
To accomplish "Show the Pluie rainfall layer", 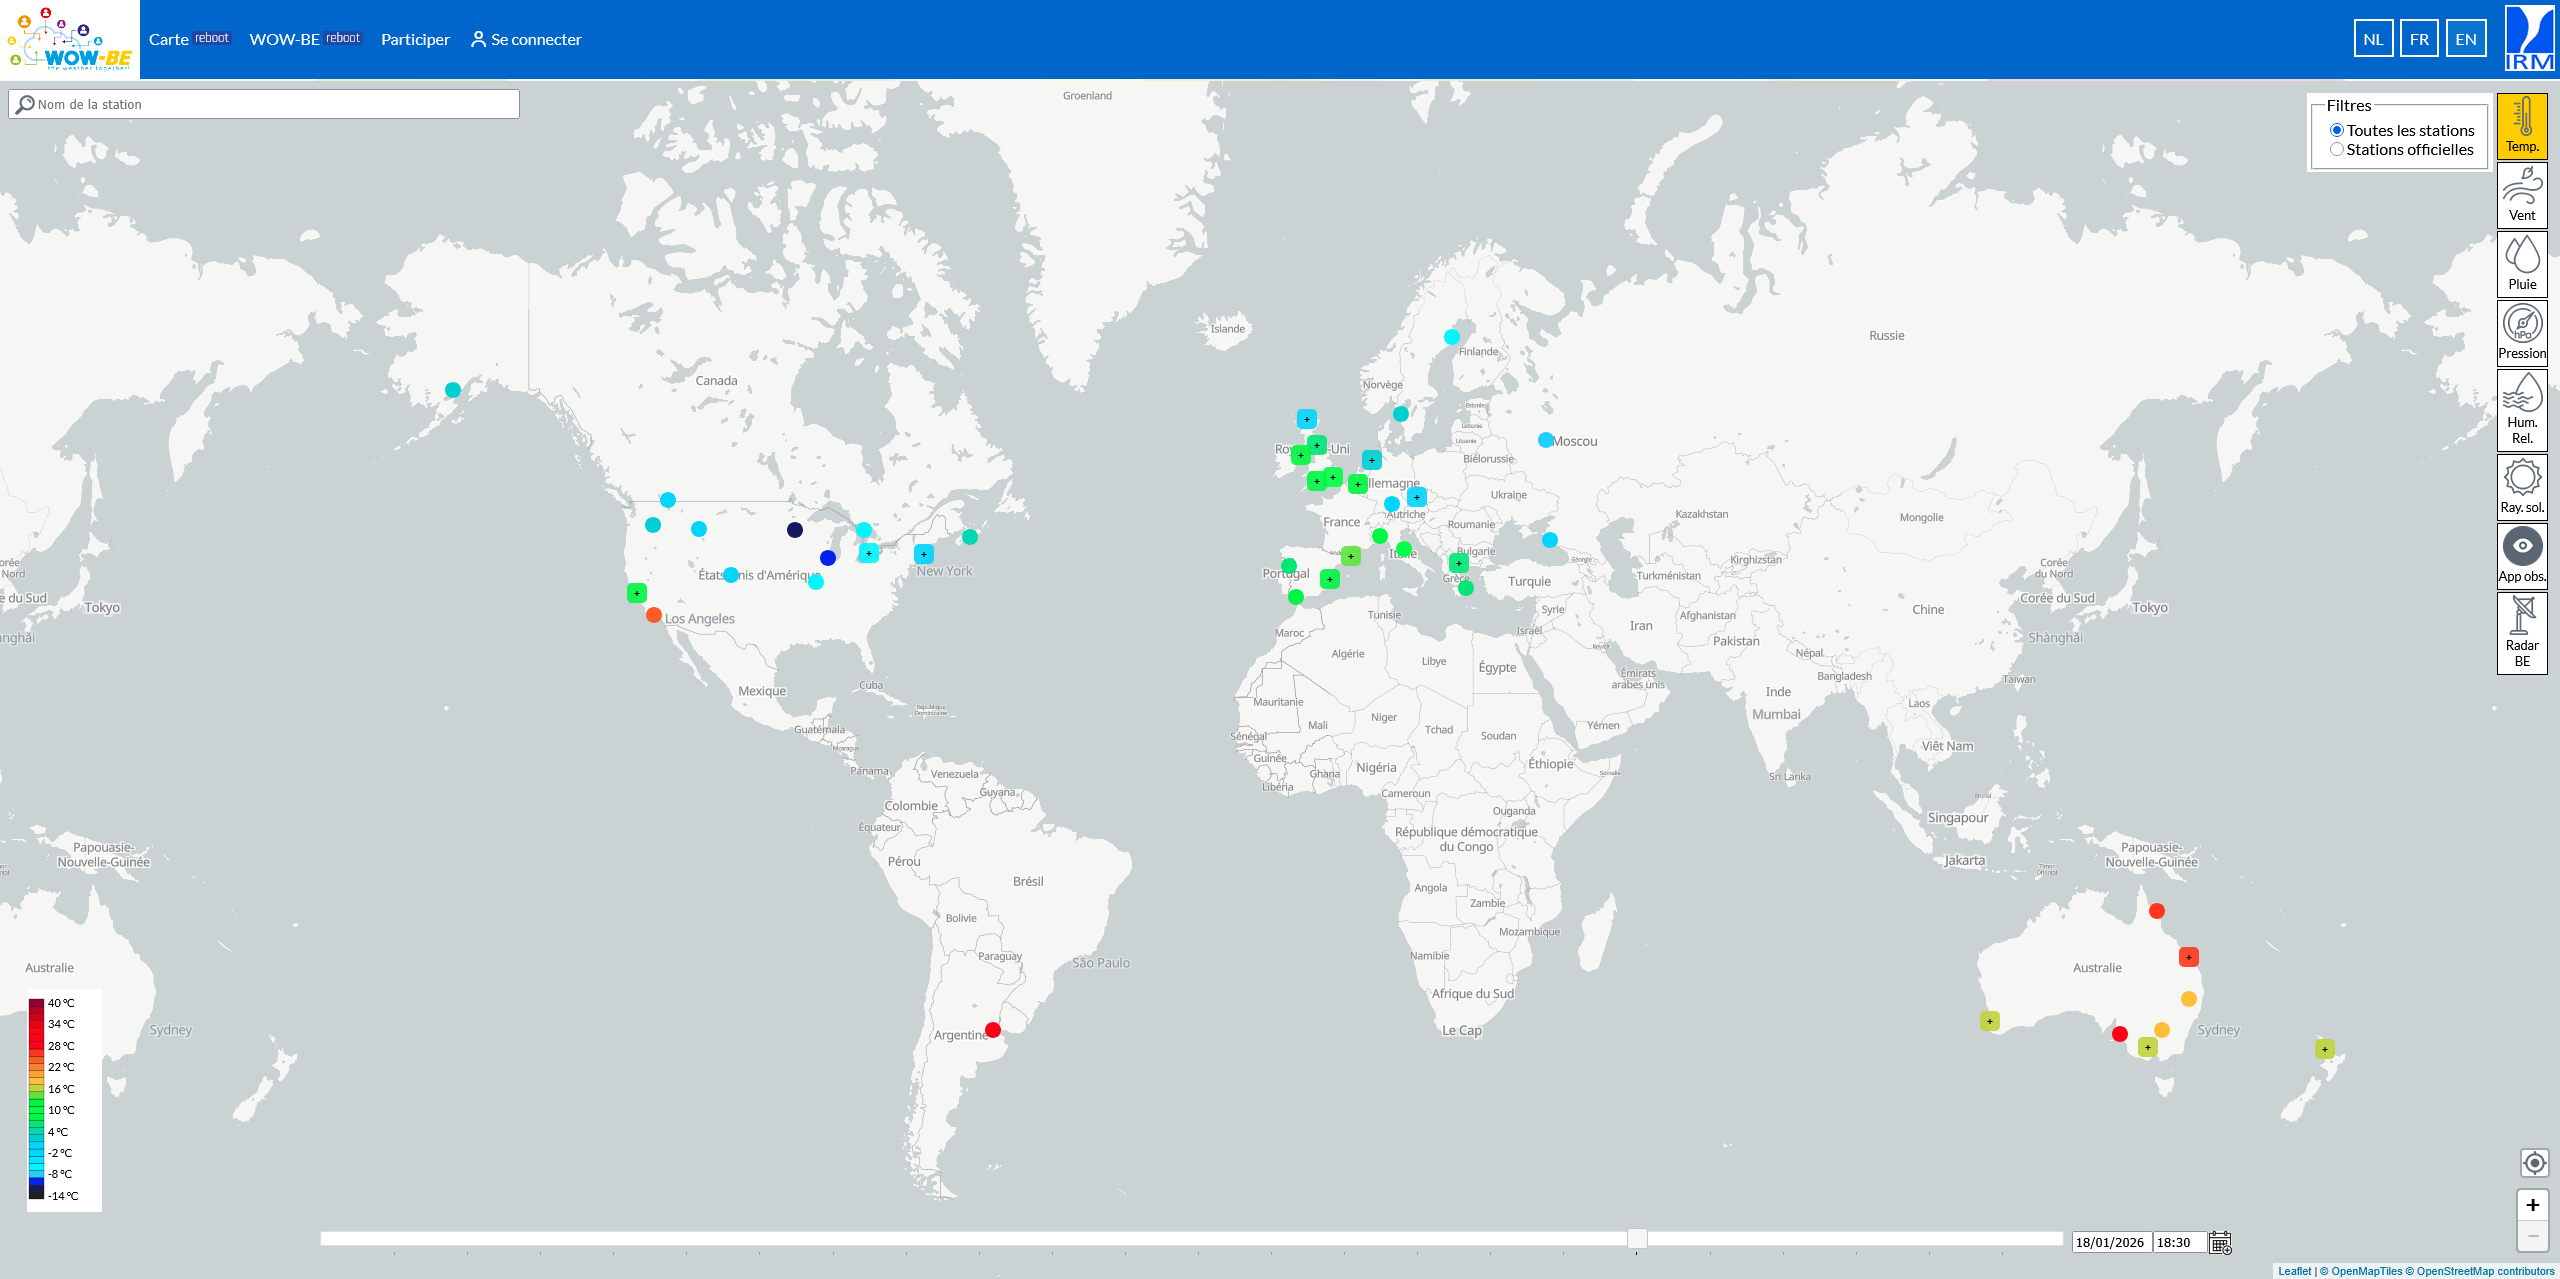I will pos(2521,264).
